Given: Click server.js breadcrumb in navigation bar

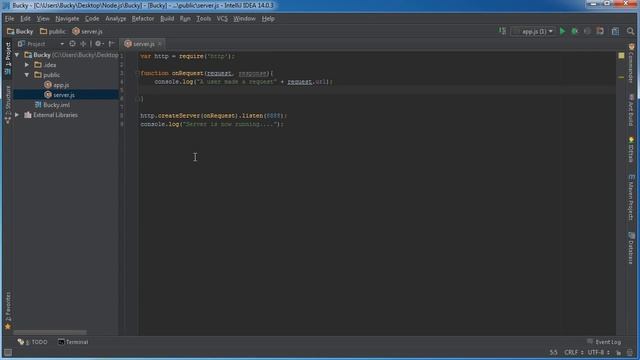Looking at the screenshot, I should click(x=87, y=31).
